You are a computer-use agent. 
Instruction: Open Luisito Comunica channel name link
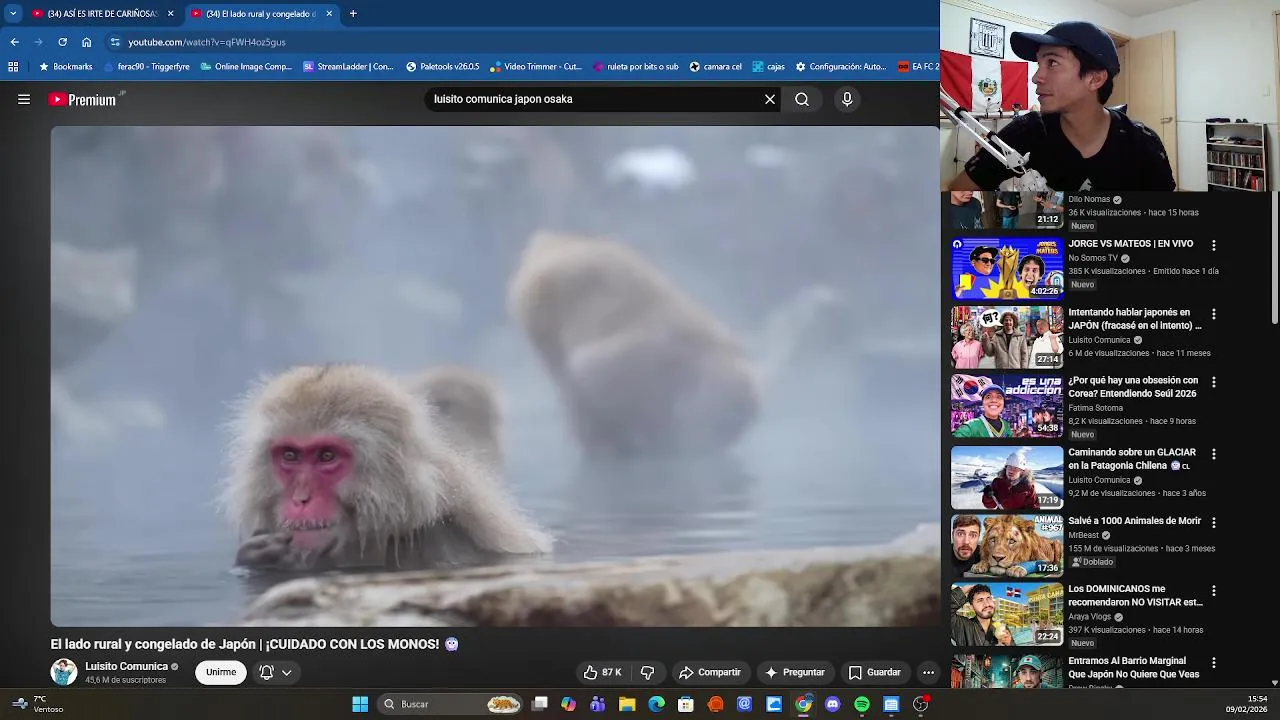126,666
